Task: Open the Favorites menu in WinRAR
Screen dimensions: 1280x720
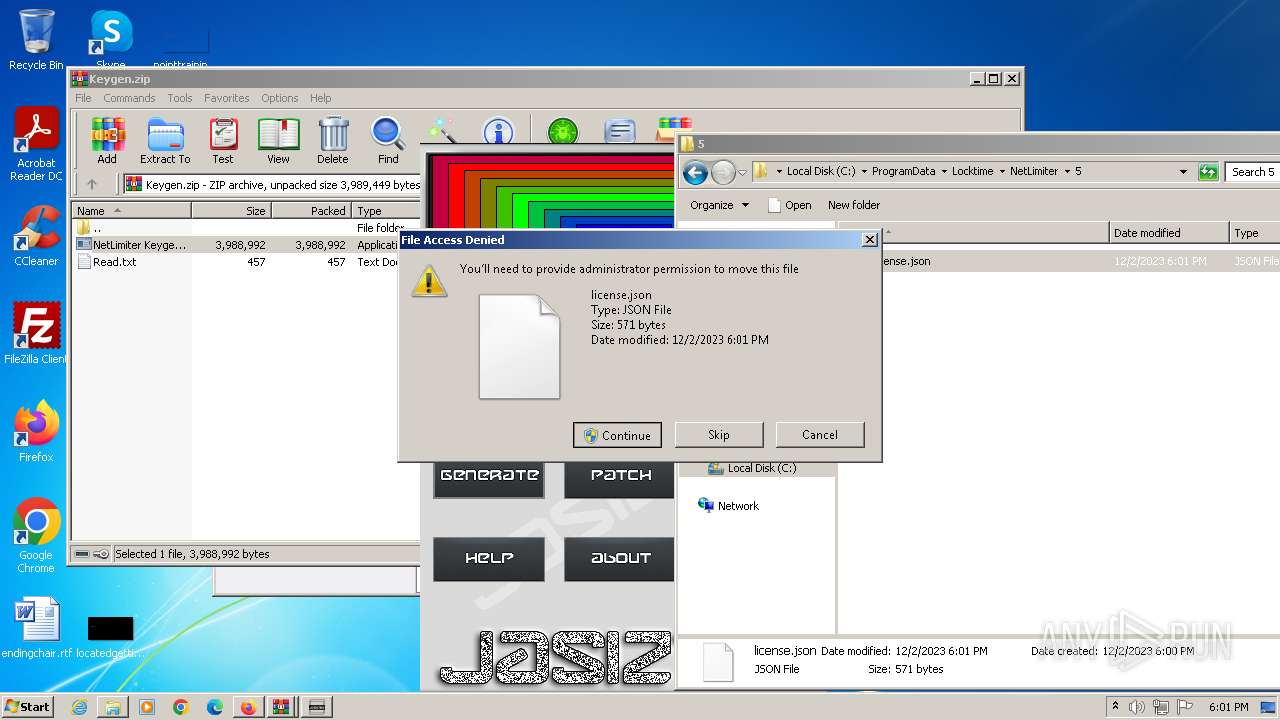Action: coord(227,98)
